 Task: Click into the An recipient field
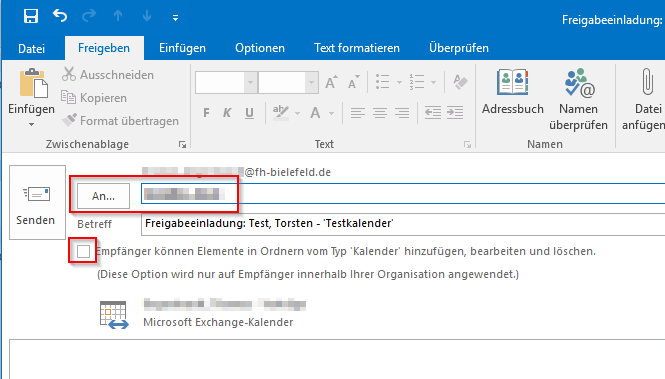coord(403,194)
